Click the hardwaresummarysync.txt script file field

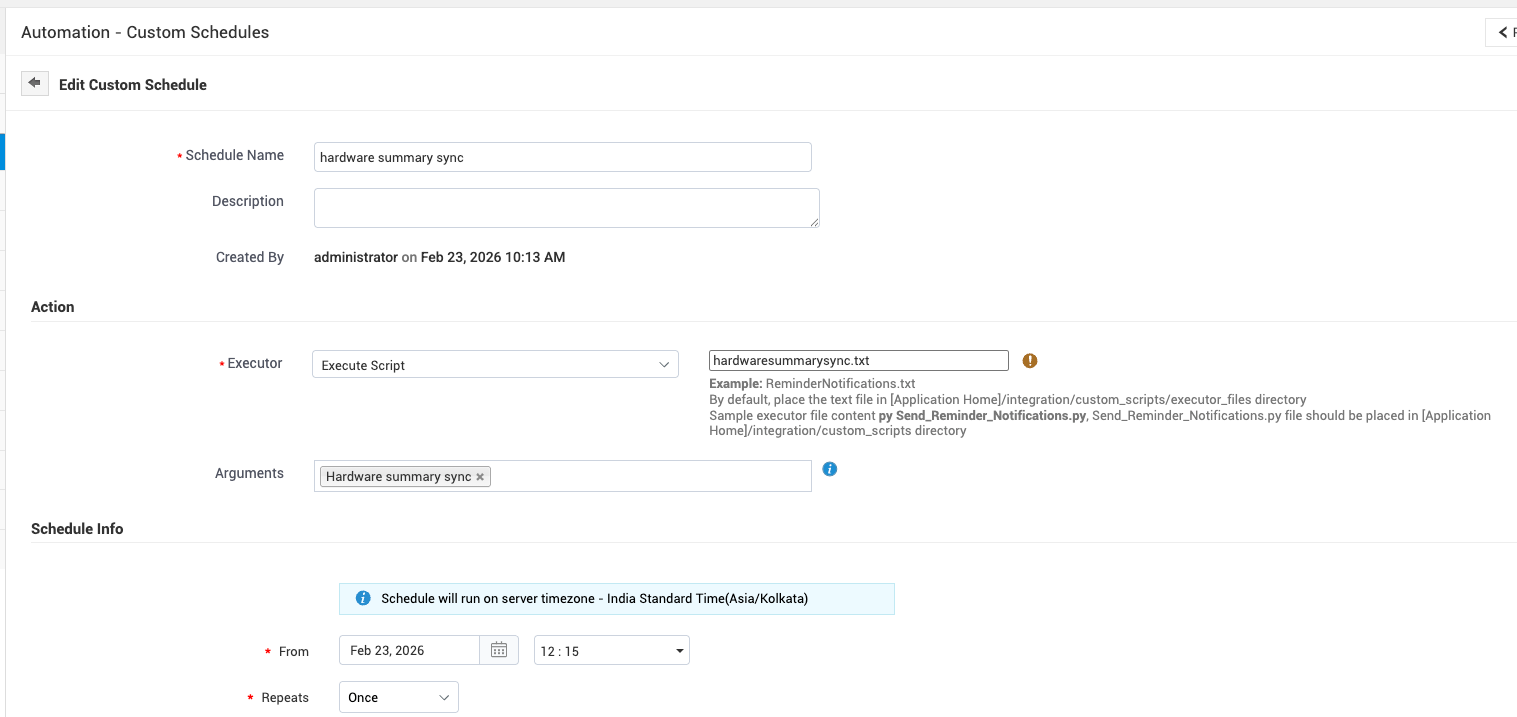tap(858, 361)
